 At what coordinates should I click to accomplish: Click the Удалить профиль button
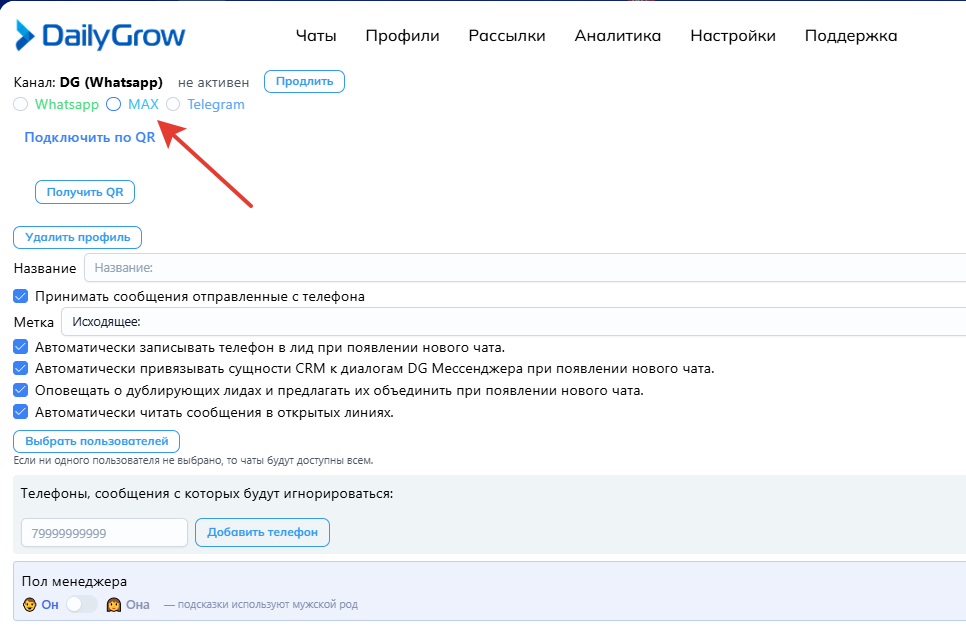click(x=78, y=237)
